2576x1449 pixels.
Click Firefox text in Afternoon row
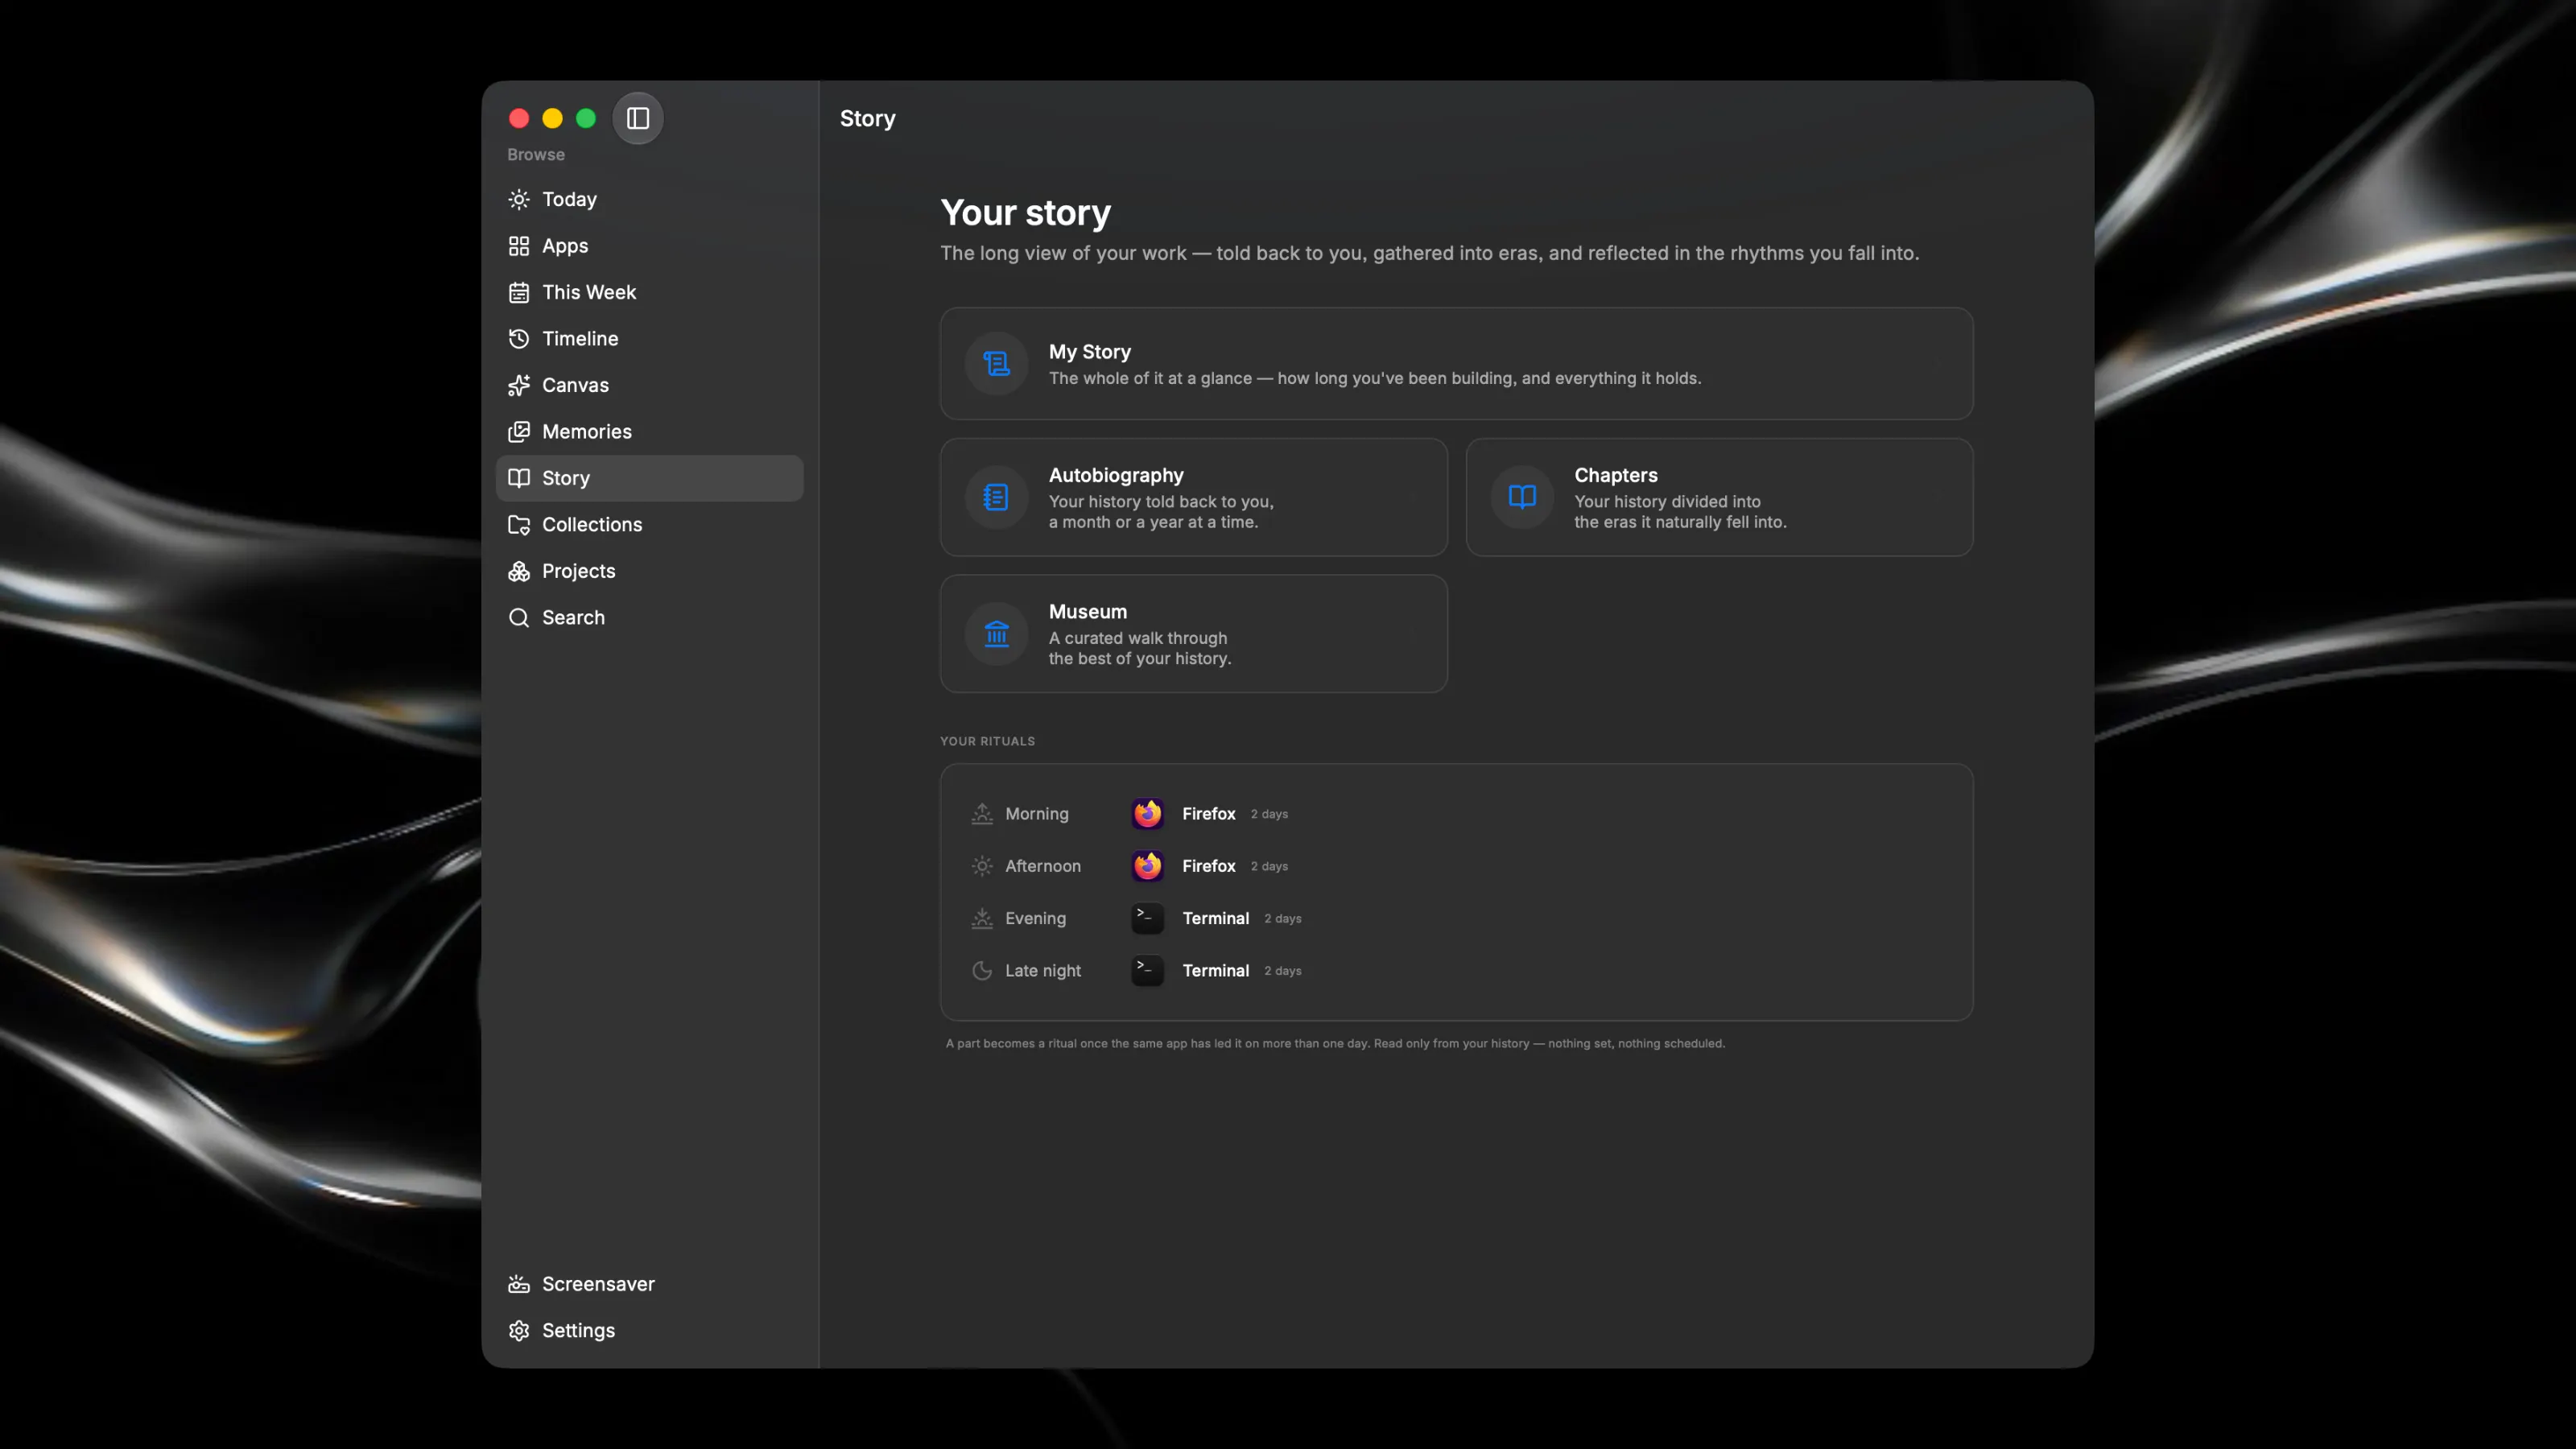click(1208, 866)
